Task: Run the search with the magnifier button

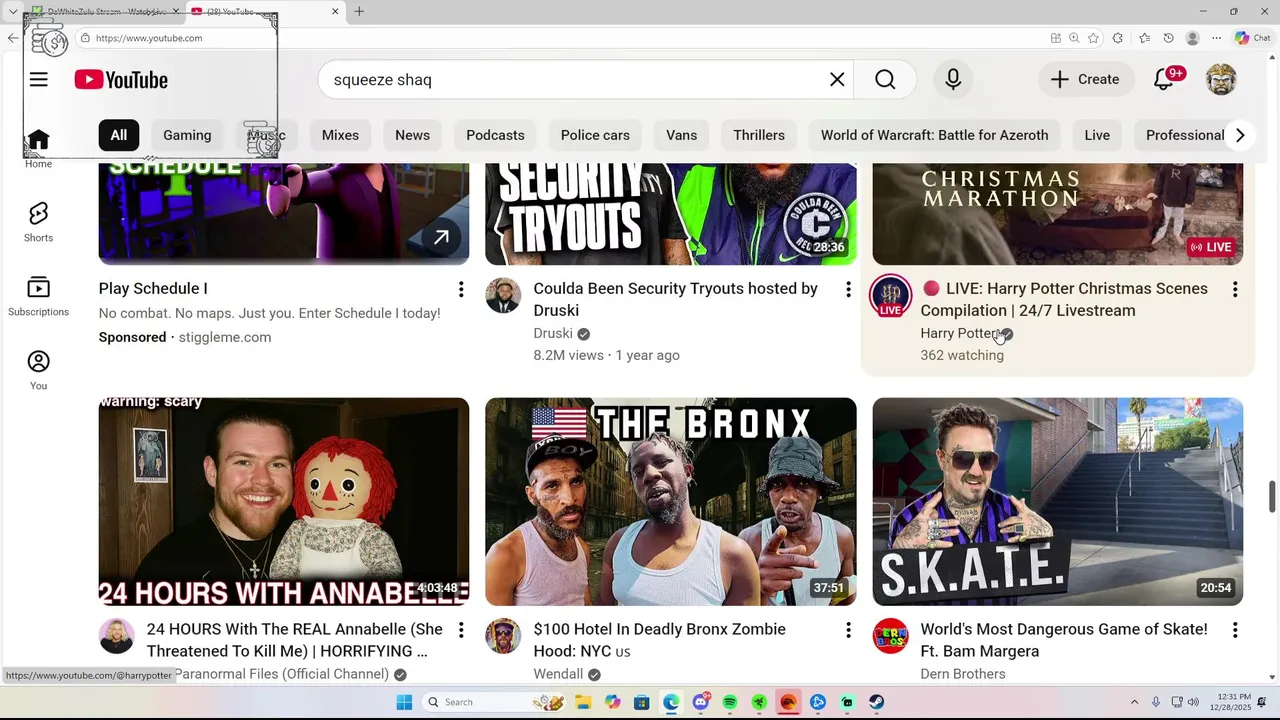Action: click(x=885, y=80)
